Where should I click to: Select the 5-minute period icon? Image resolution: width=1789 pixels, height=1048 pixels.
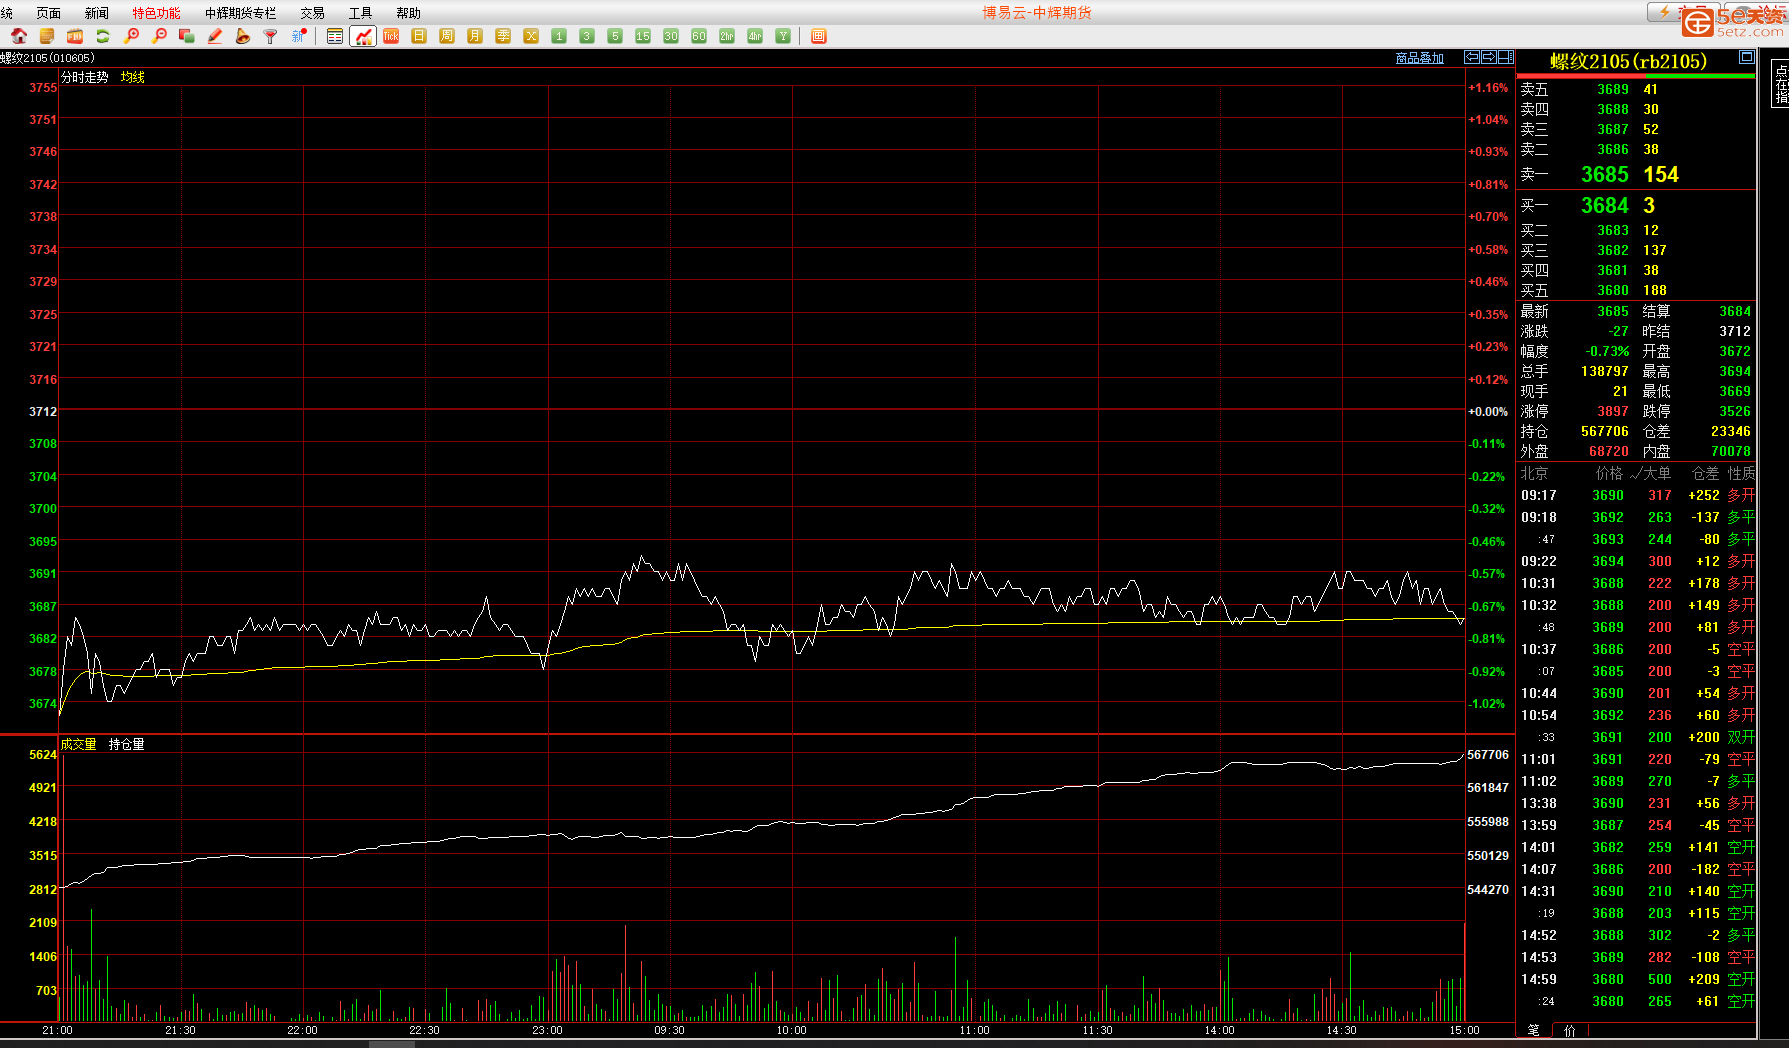pyautogui.click(x=615, y=36)
